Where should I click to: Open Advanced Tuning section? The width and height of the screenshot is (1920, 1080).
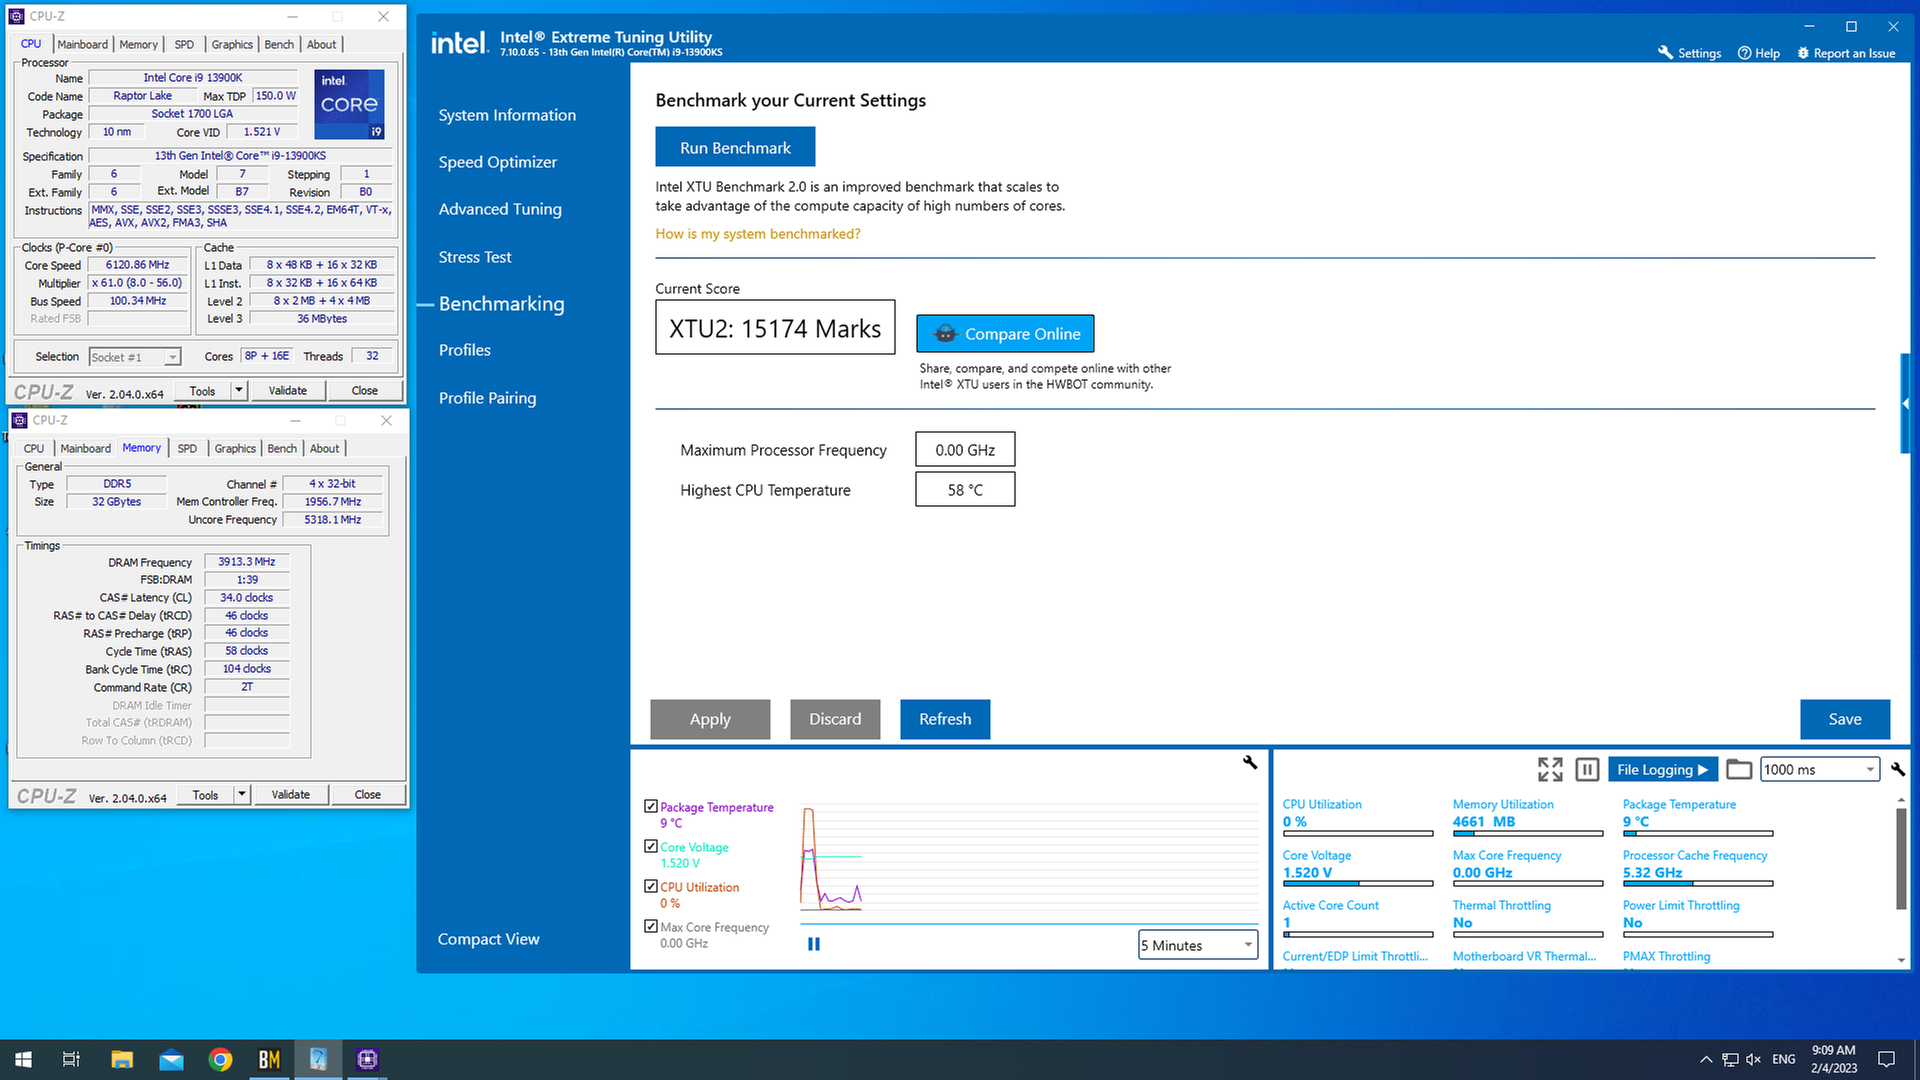(x=500, y=209)
